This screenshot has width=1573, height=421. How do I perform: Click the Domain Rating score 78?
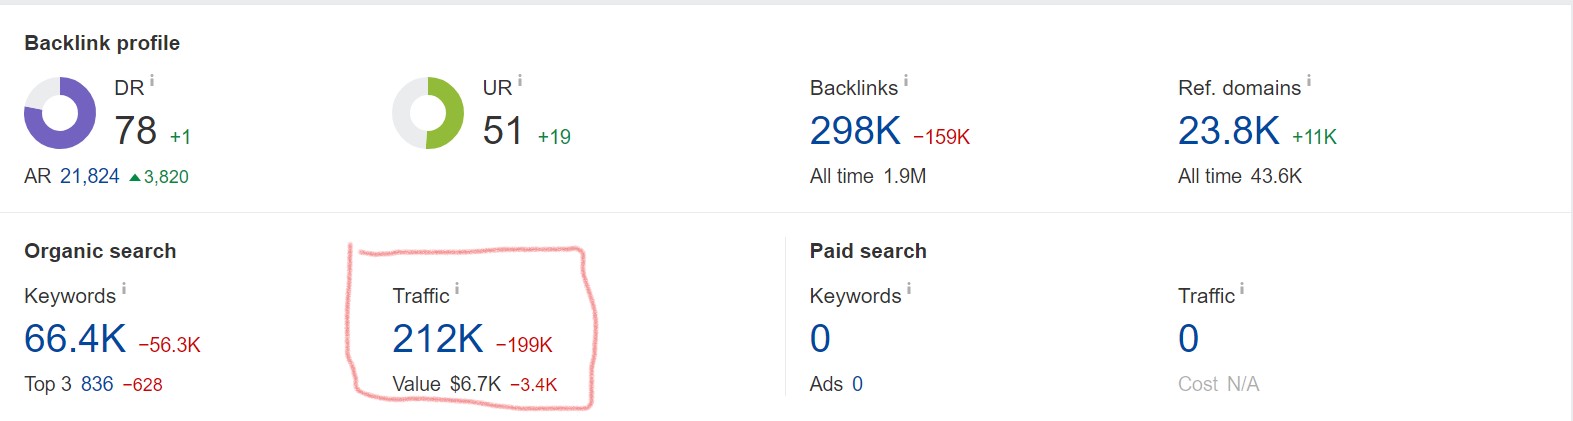(x=135, y=131)
